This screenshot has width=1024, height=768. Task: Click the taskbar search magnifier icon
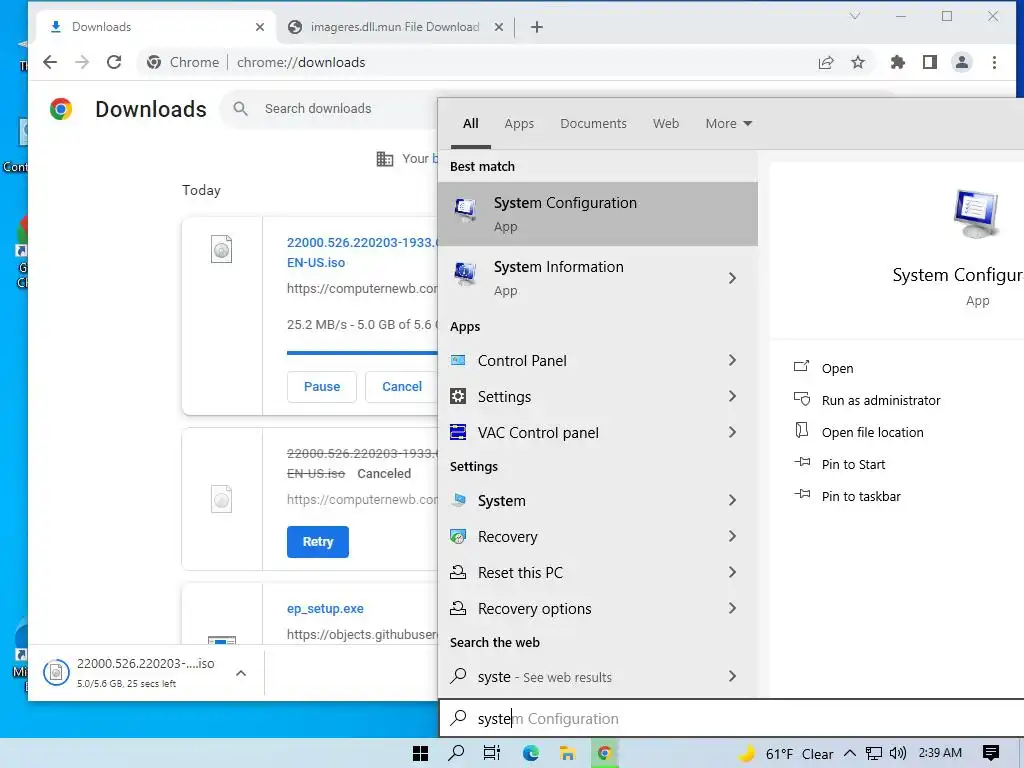(x=456, y=753)
